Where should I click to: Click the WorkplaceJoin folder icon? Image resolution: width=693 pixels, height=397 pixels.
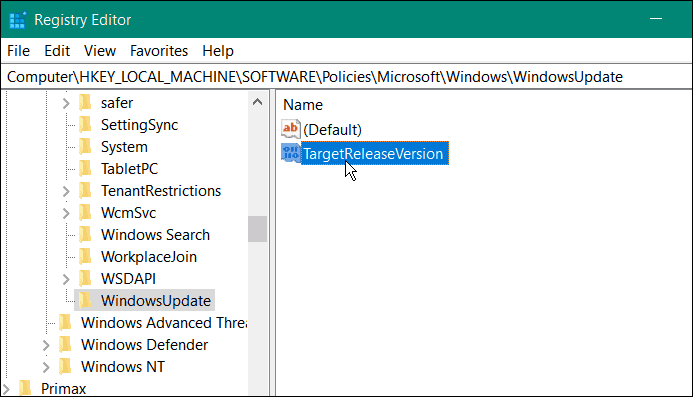(85, 257)
